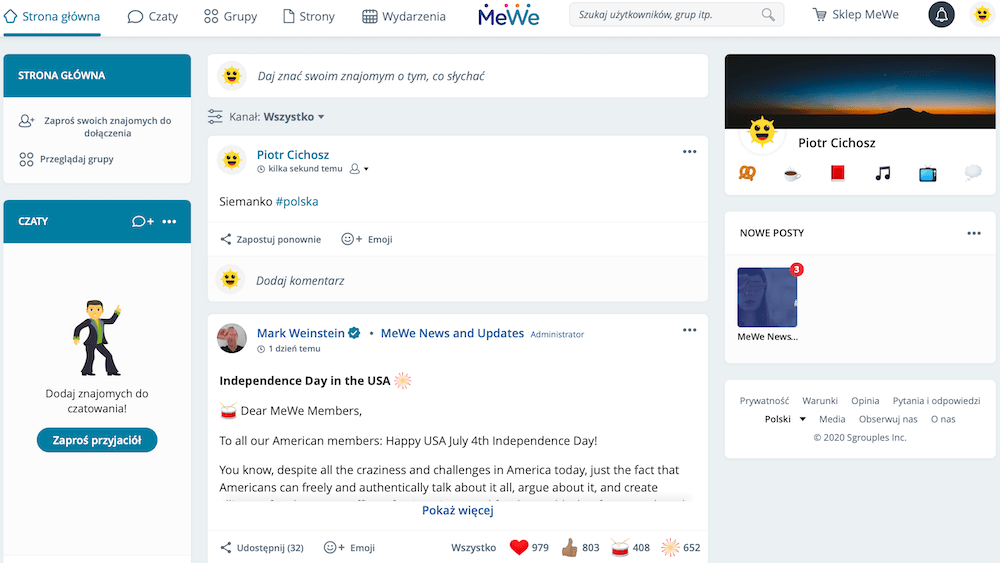
Task: Click Media footer link
Action: click(832, 419)
